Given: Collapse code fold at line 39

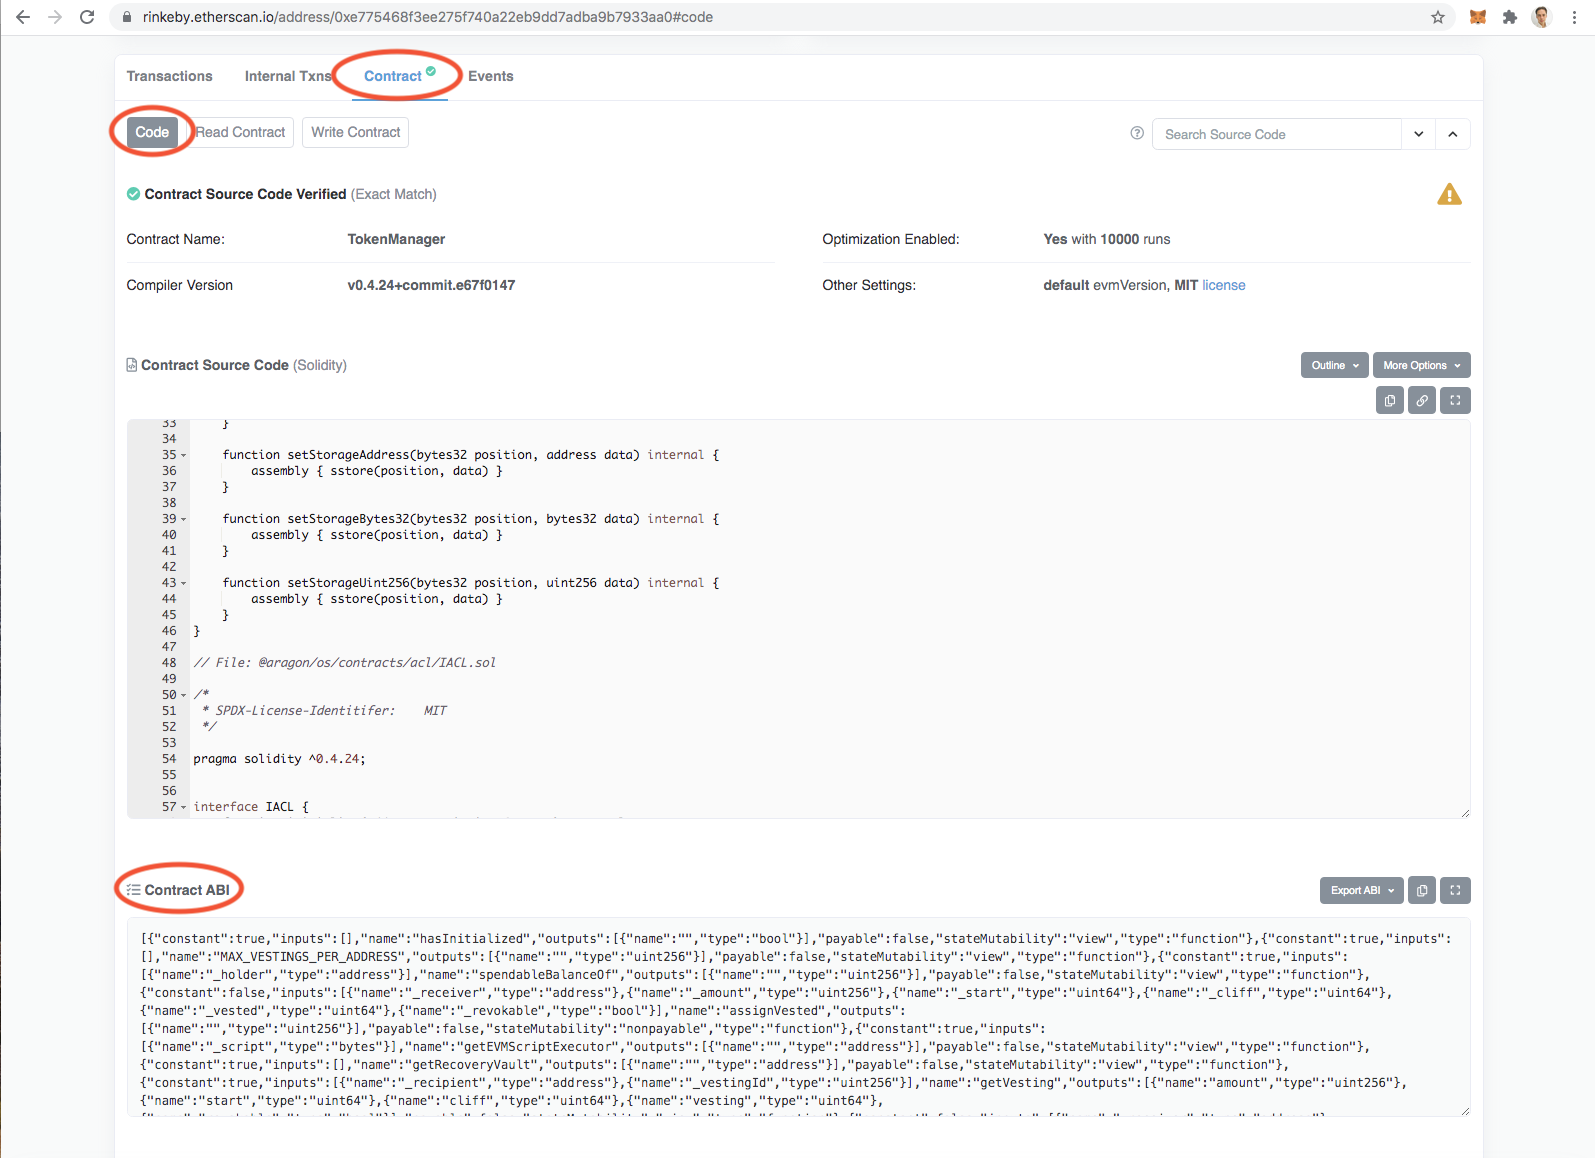Looking at the screenshot, I should (184, 520).
